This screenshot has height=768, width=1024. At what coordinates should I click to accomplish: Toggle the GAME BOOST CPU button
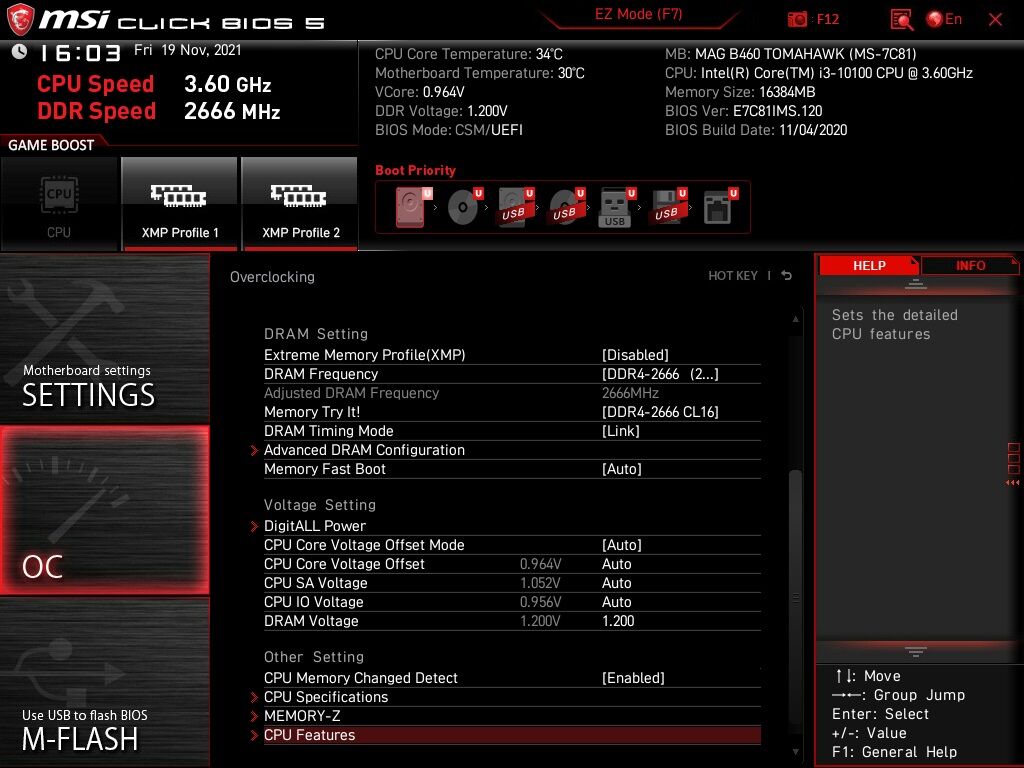59,204
